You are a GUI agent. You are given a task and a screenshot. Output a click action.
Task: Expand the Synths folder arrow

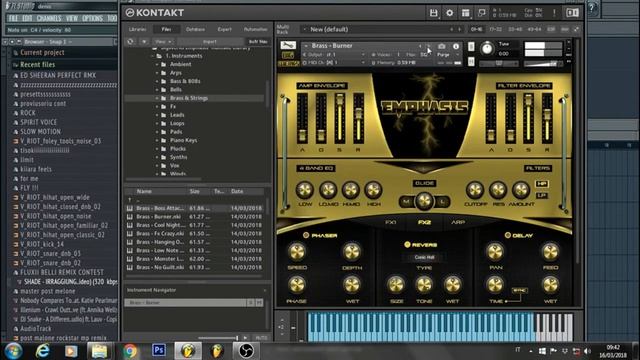pos(157,157)
